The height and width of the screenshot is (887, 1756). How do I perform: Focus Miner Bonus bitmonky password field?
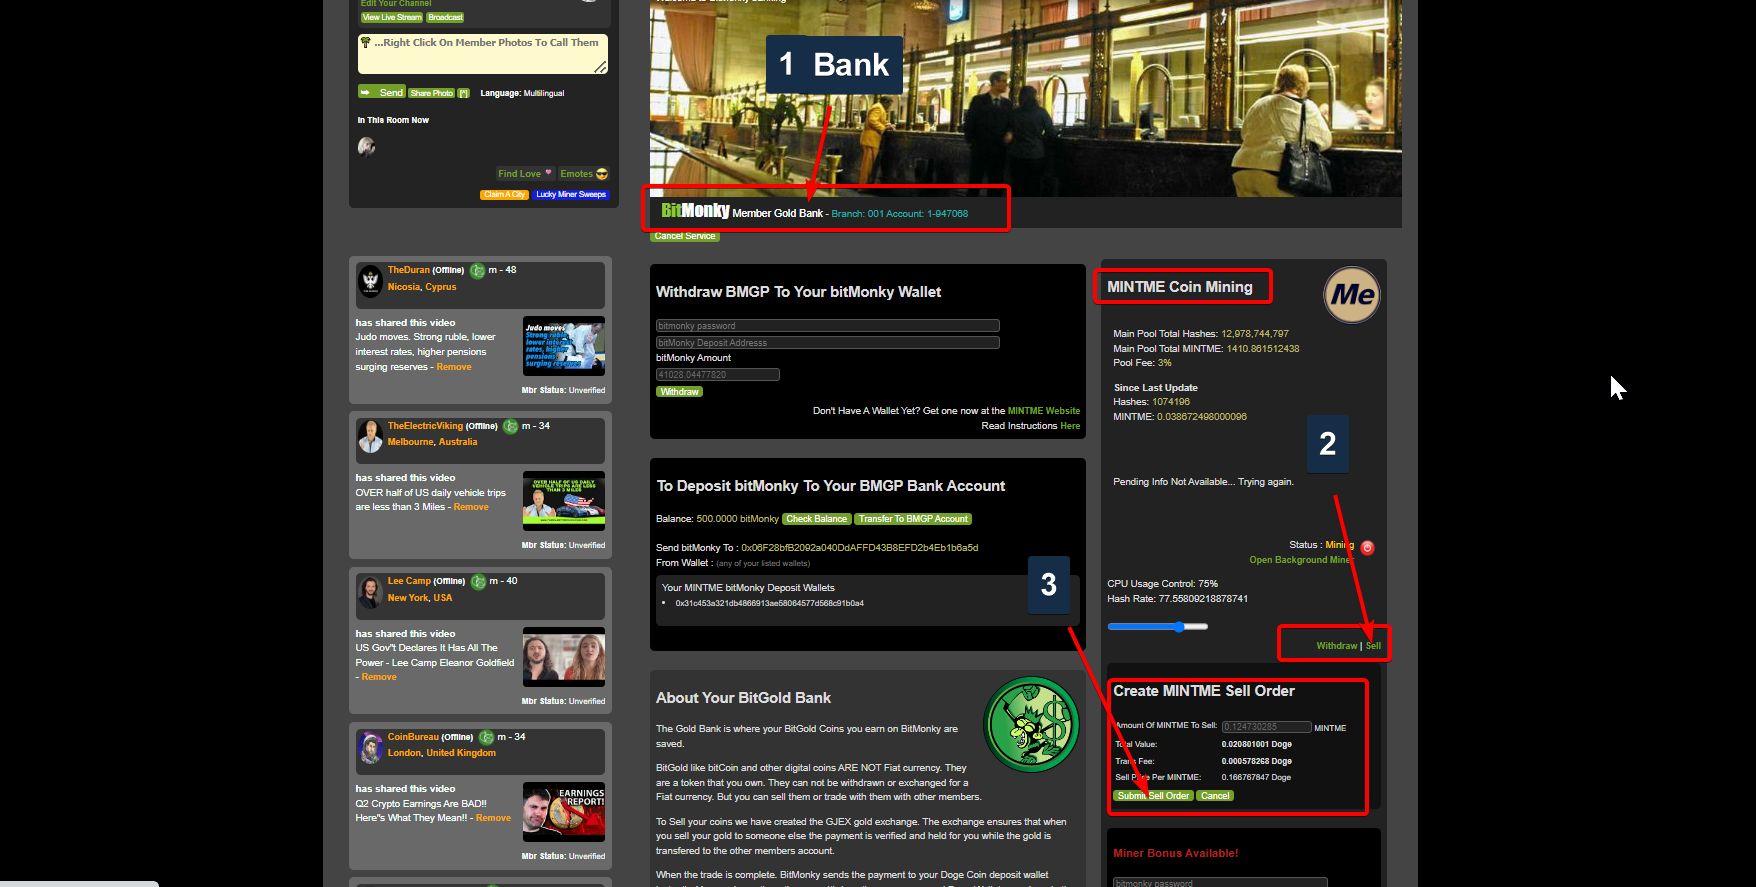pyautogui.click(x=1220, y=882)
